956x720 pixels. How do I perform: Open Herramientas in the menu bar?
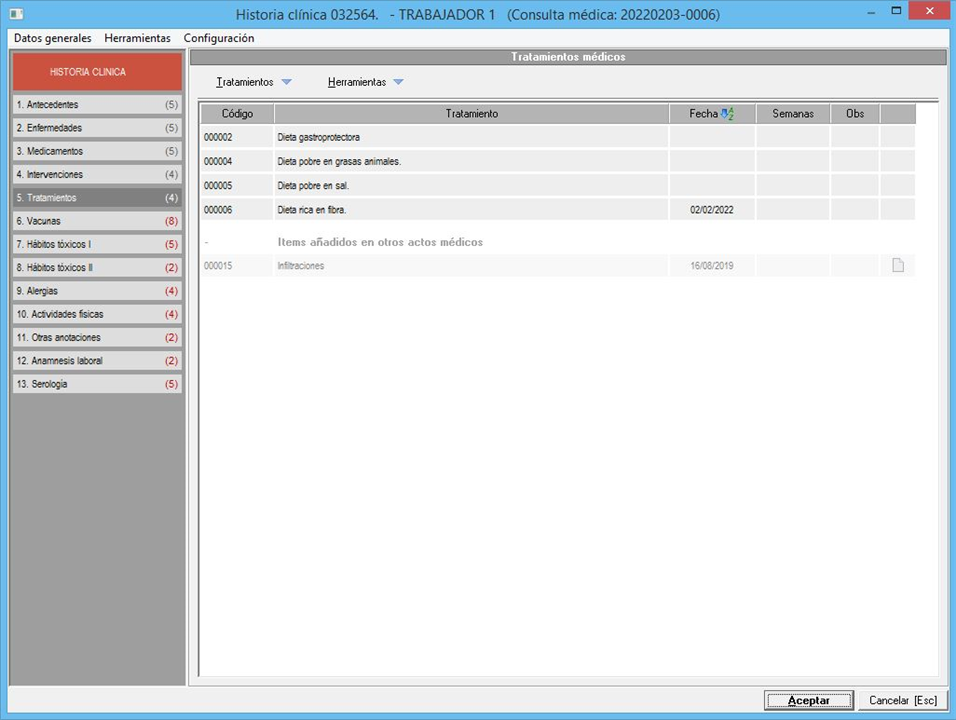pos(137,38)
